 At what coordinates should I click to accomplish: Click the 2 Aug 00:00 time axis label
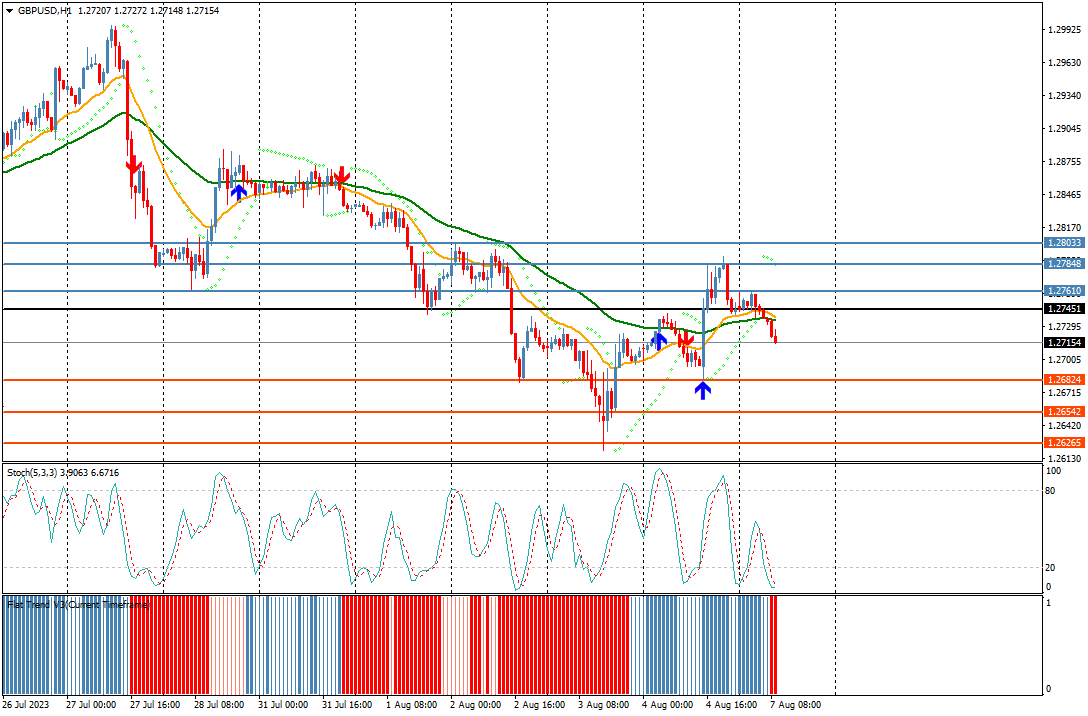pyautogui.click(x=475, y=705)
